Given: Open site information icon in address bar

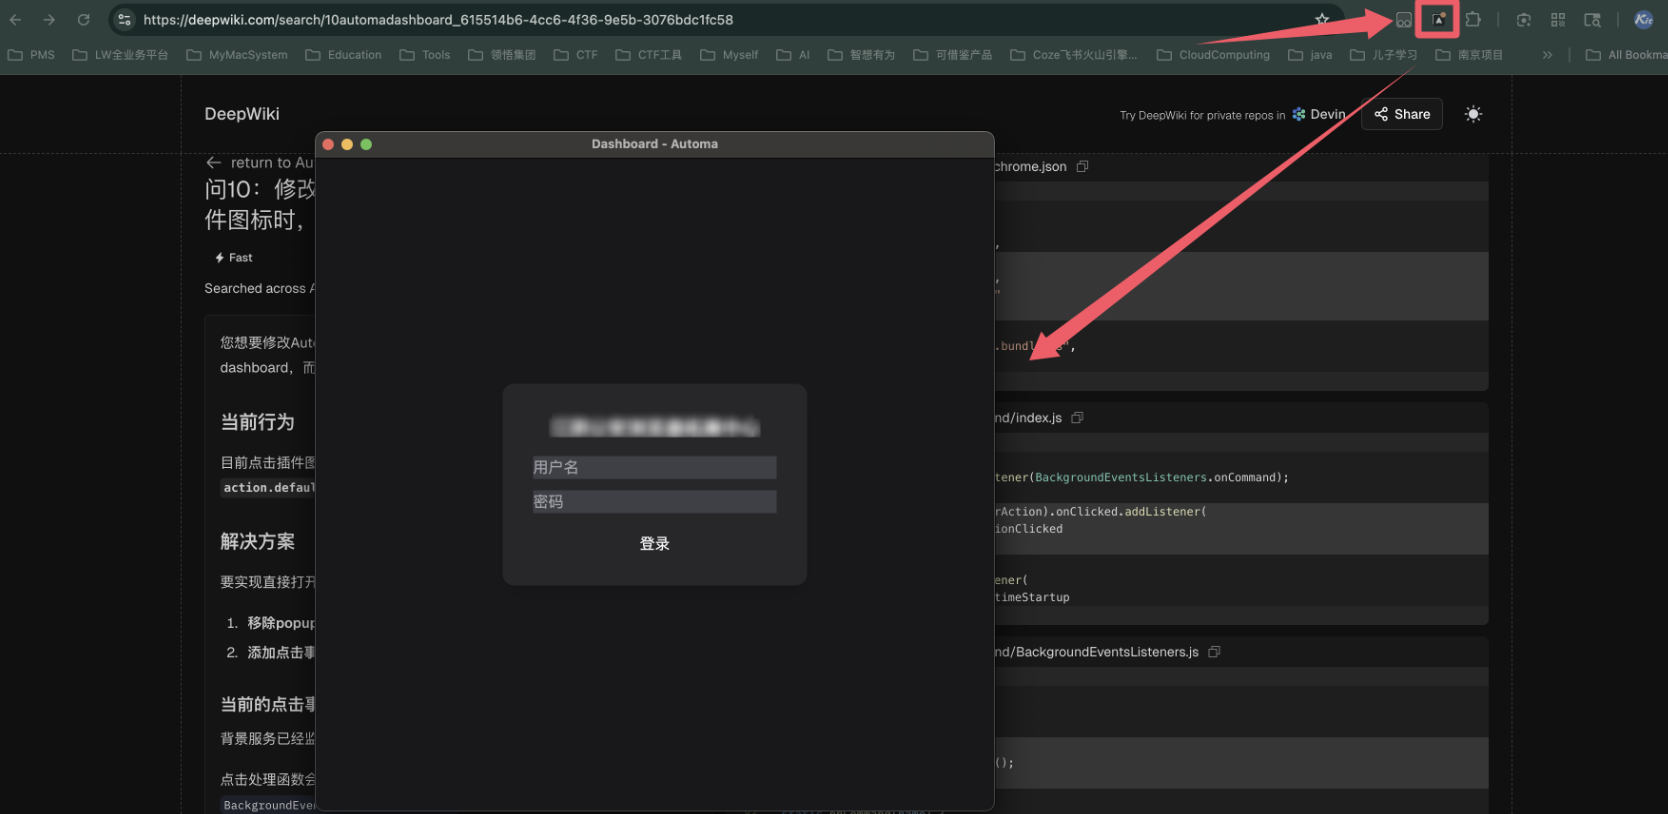Looking at the screenshot, I should tap(124, 20).
